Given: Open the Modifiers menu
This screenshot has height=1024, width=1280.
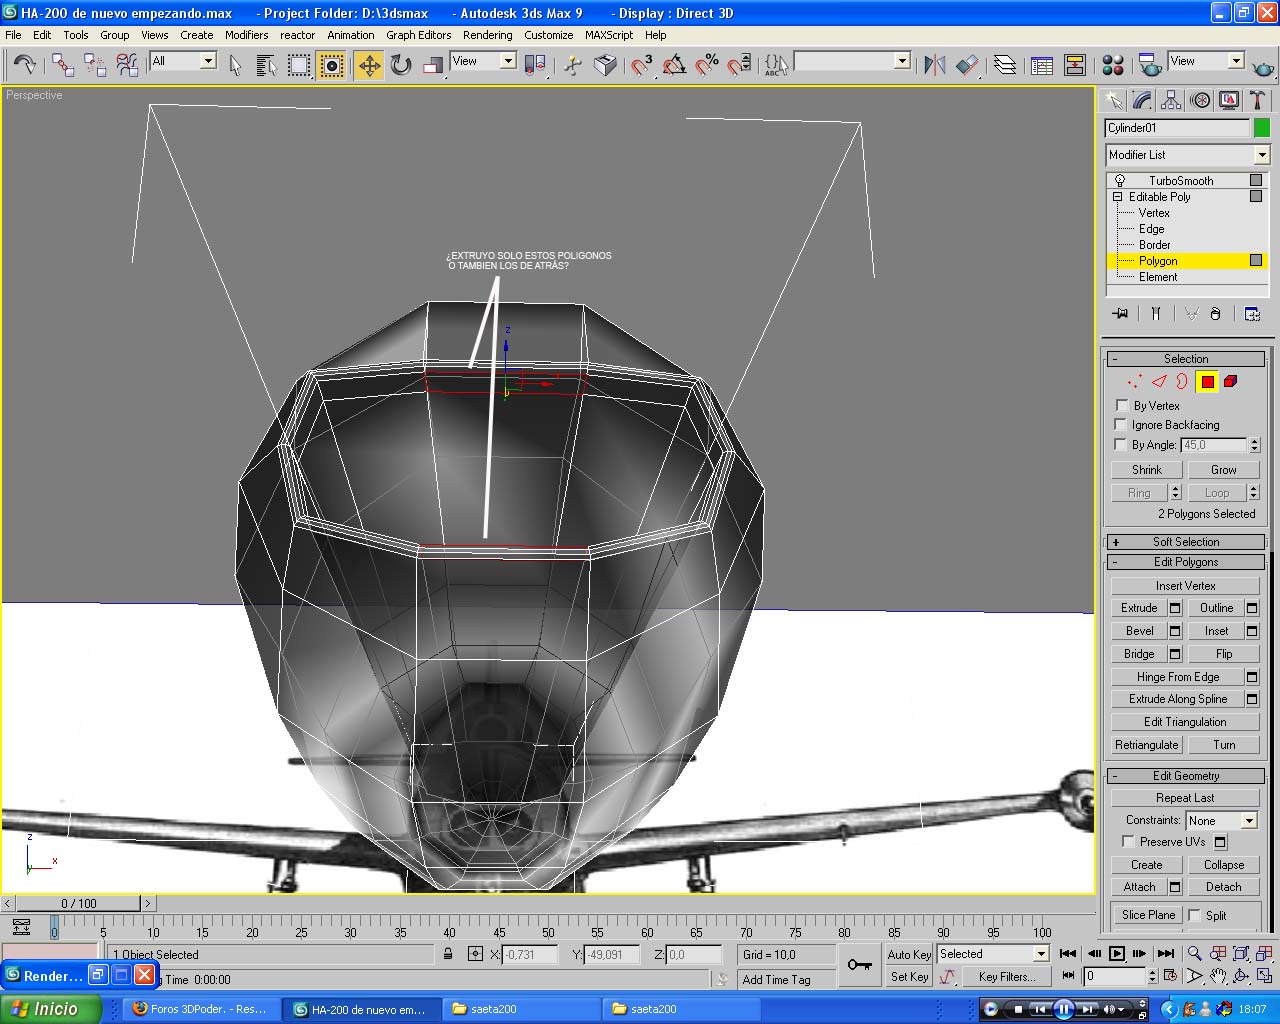Looking at the screenshot, I should [x=246, y=35].
